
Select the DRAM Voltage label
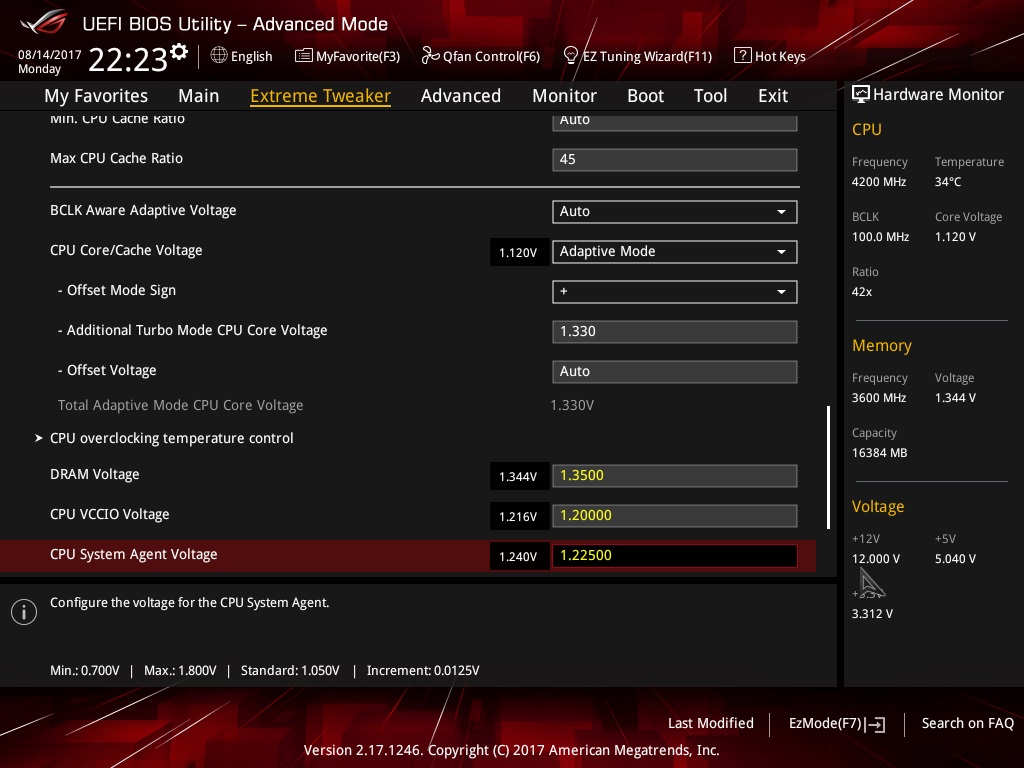tap(95, 474)
